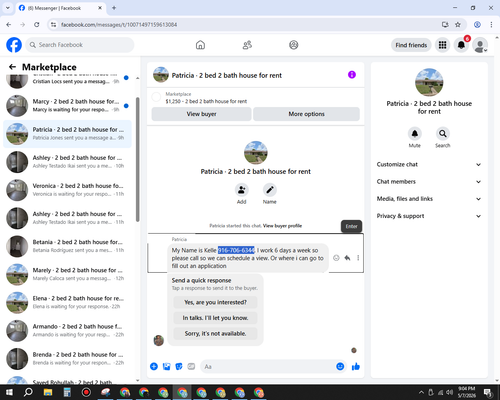Open emoji picker in message box
The height and width of the screenshot is (400, 500).
tap(340, 367)
